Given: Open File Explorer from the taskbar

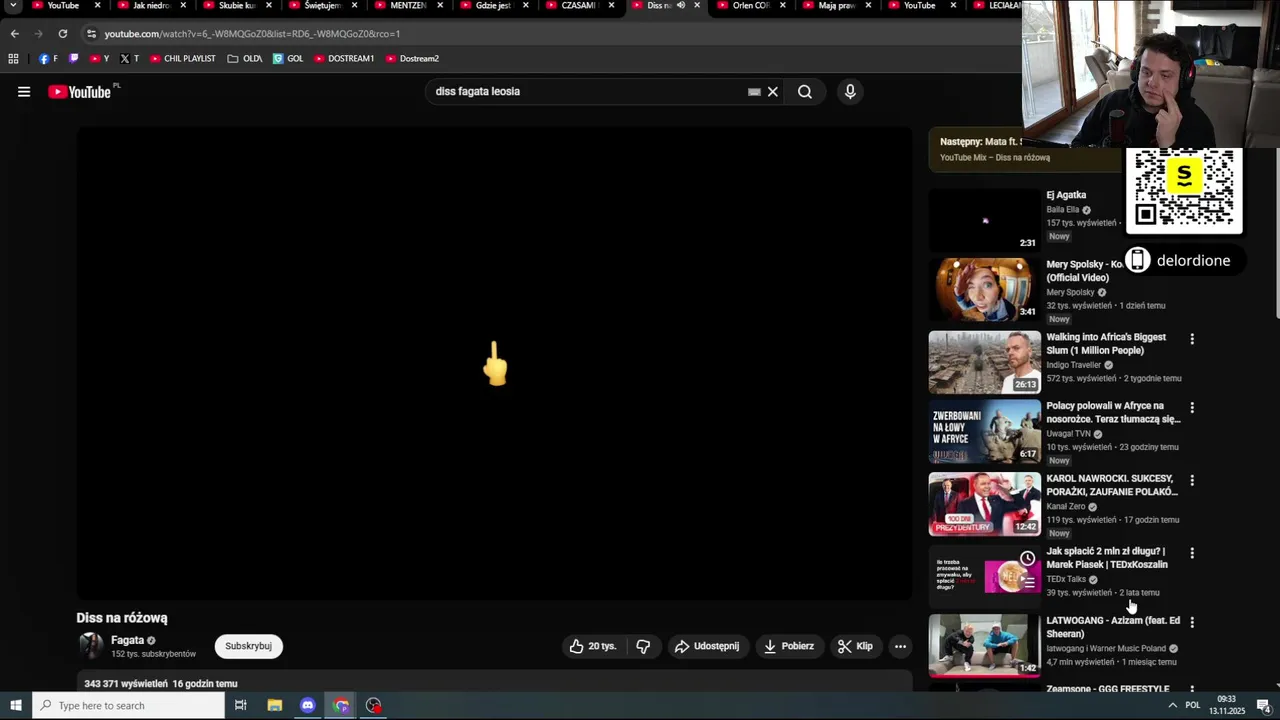Looking at the screenshot, I should 275,705.
